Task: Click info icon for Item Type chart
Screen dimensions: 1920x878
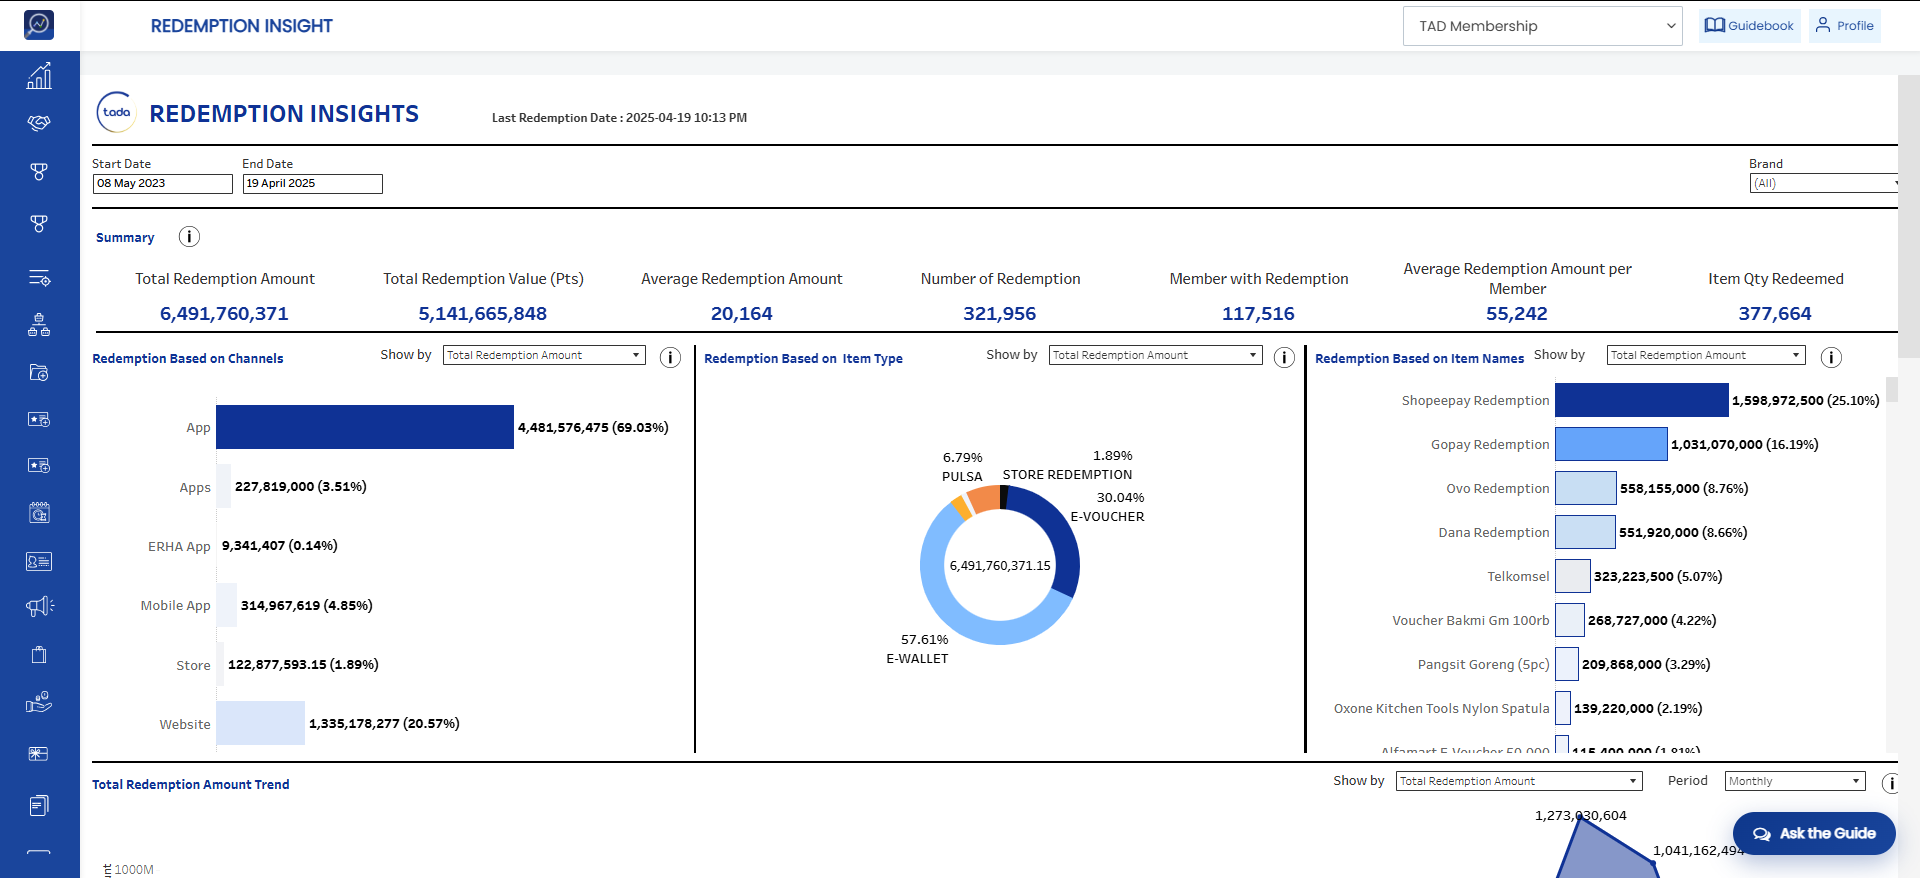Action: click(1285, 357)
